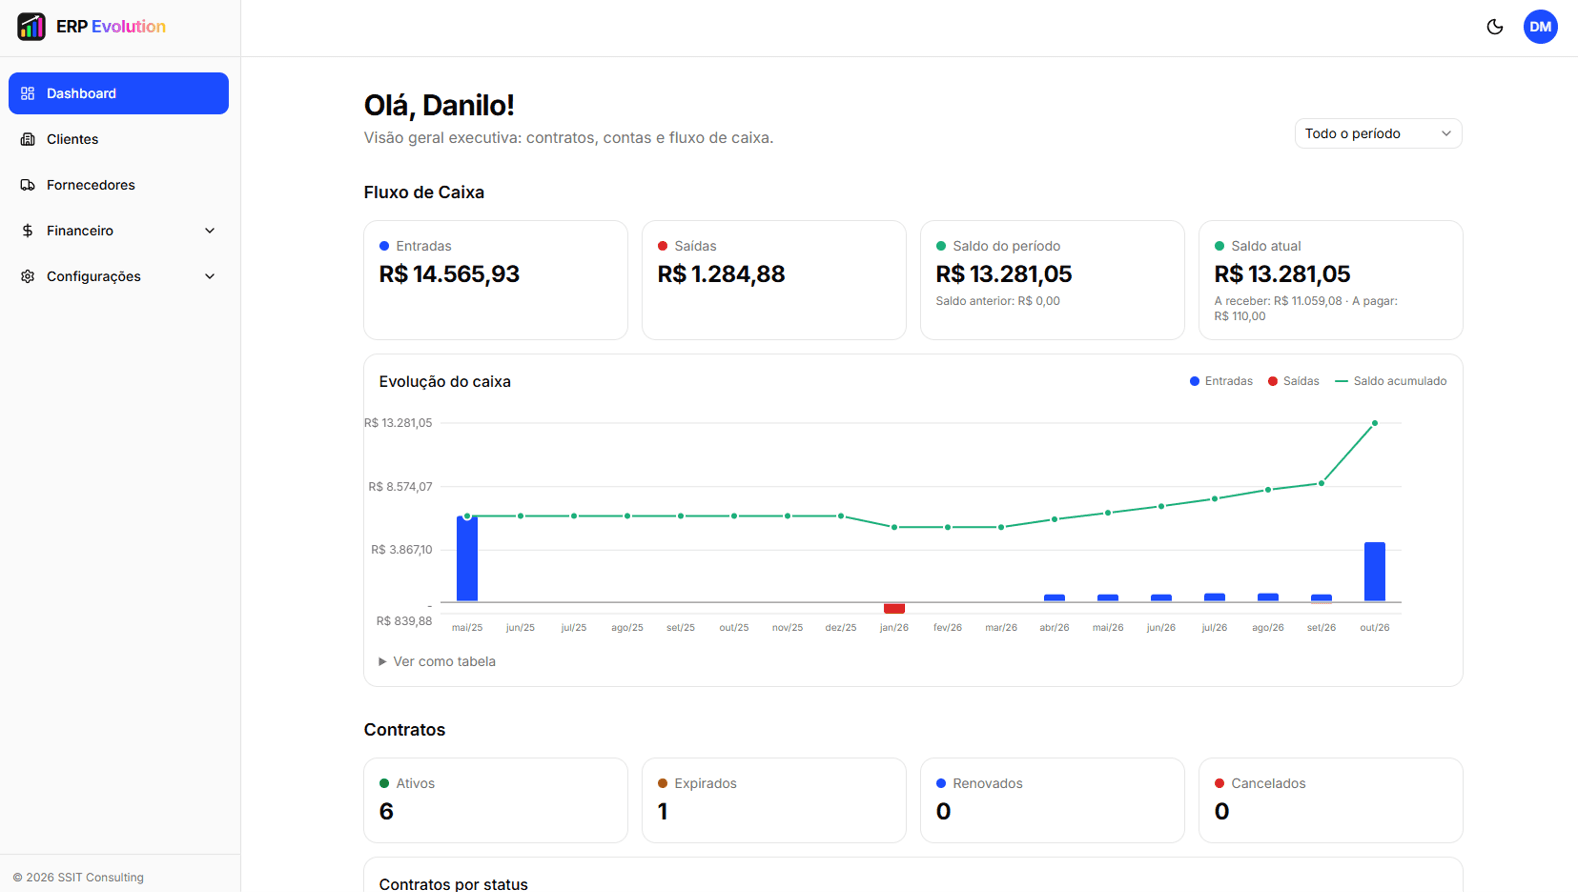Screen dimensions: 1578x892
Task: Click the Saldo do período value
Action: click(1004, 274)
